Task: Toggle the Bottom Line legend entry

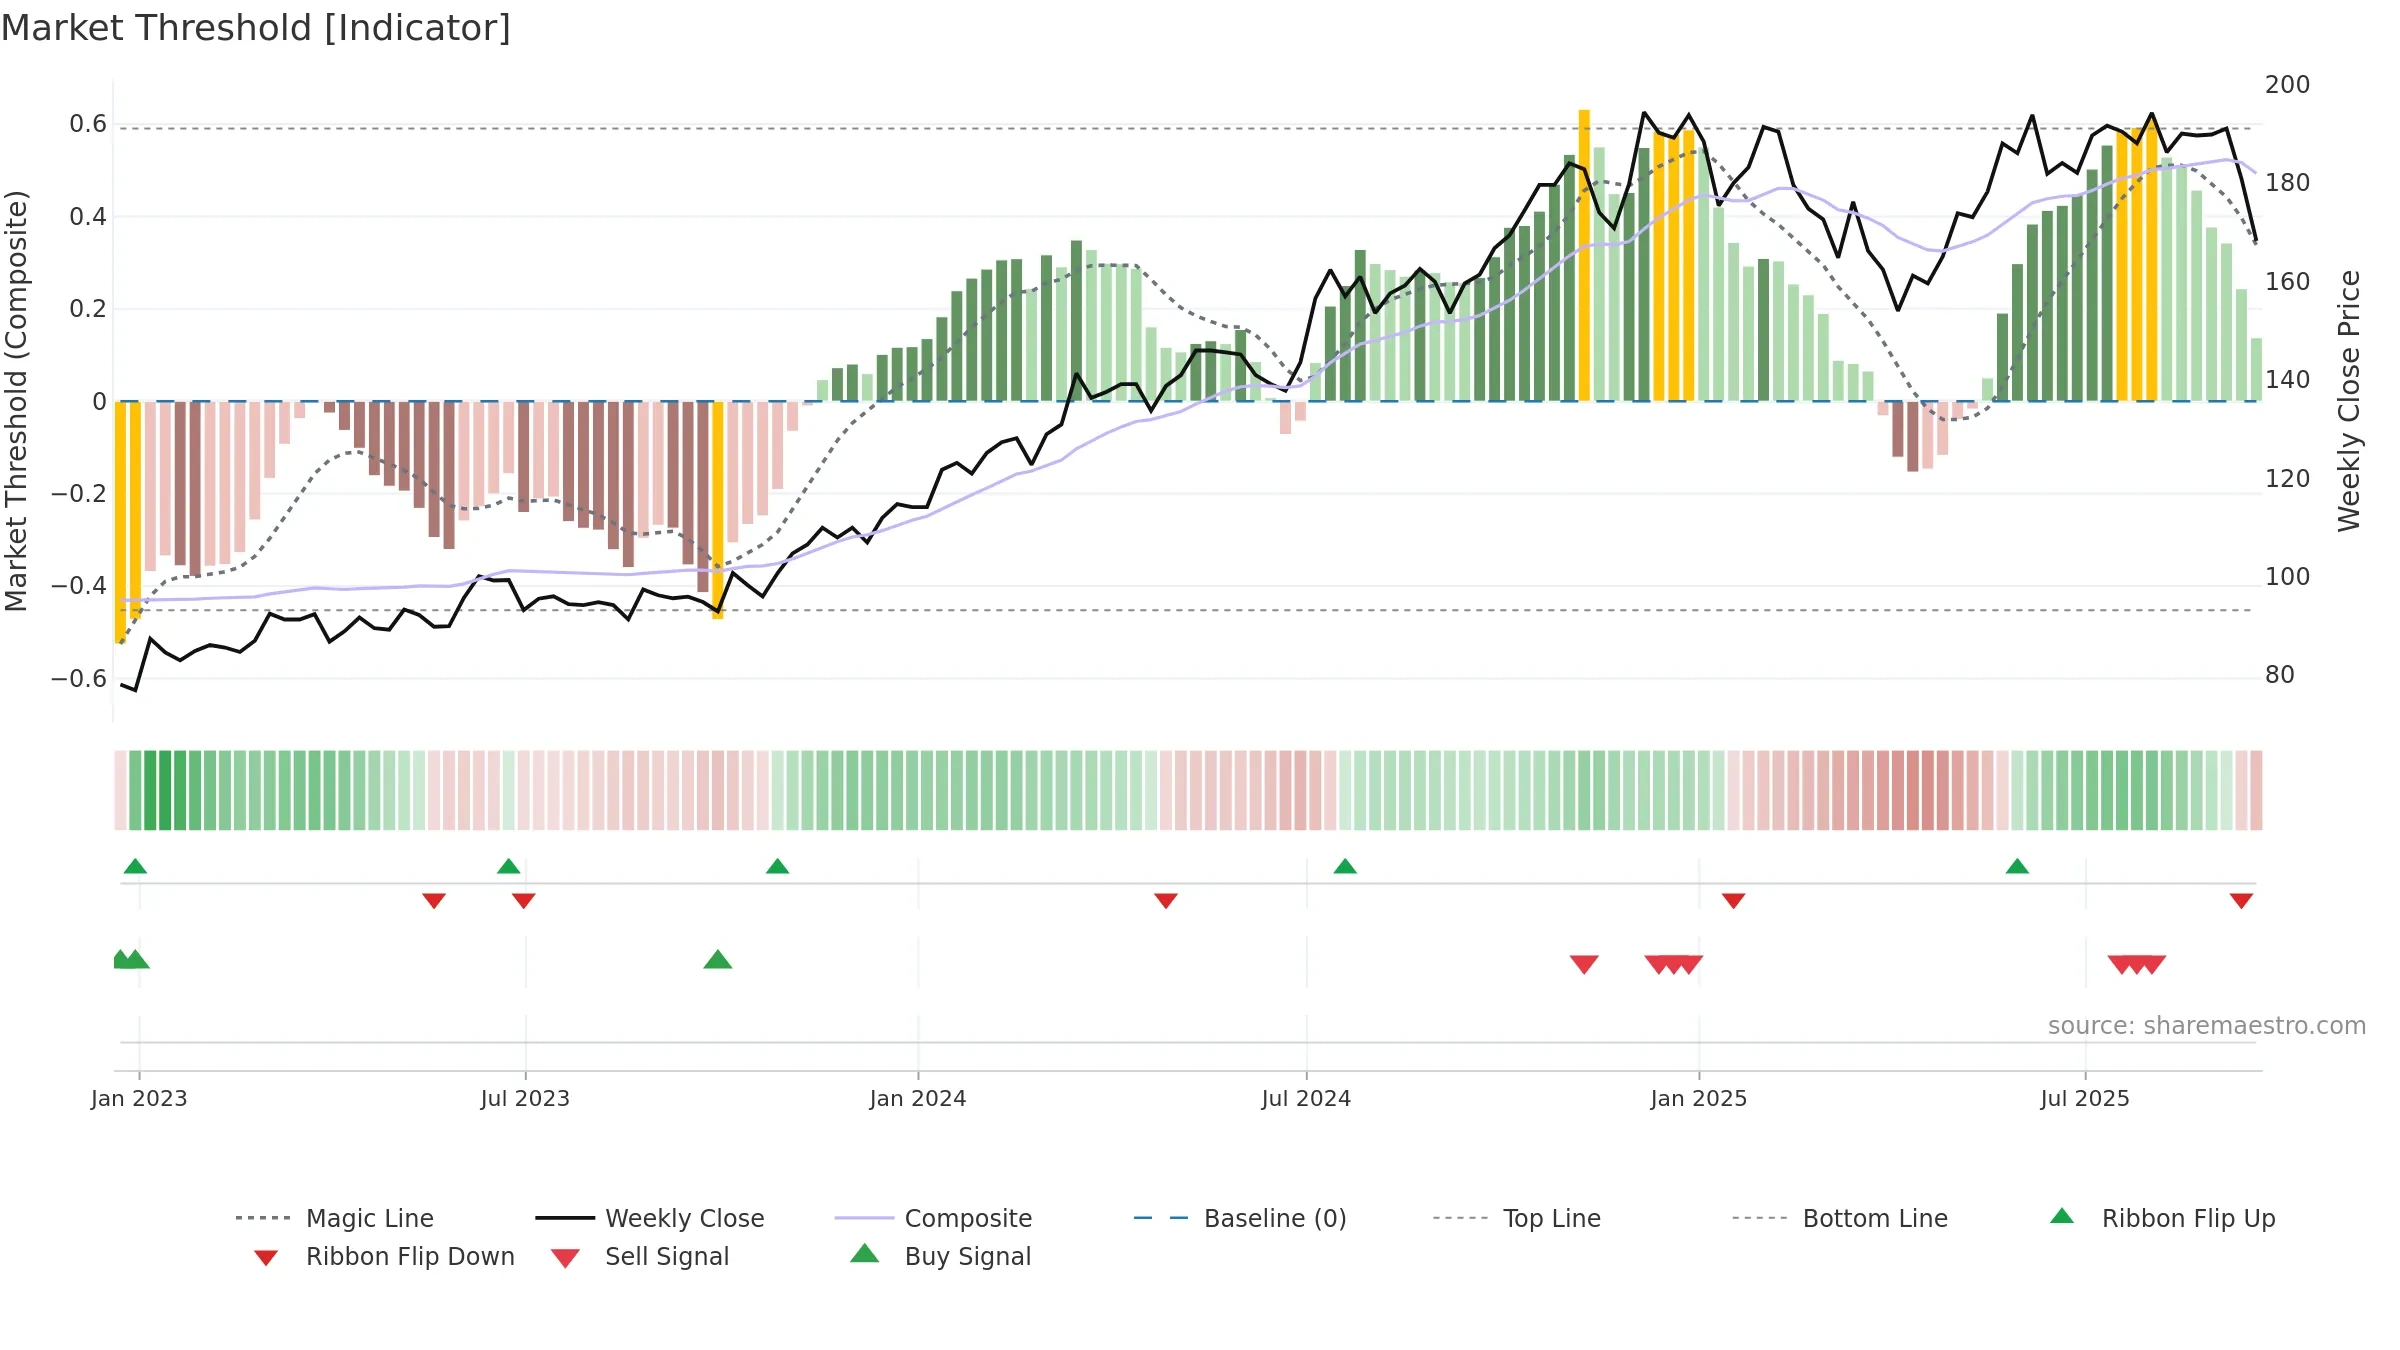Action: [x=1840, y=1218]
